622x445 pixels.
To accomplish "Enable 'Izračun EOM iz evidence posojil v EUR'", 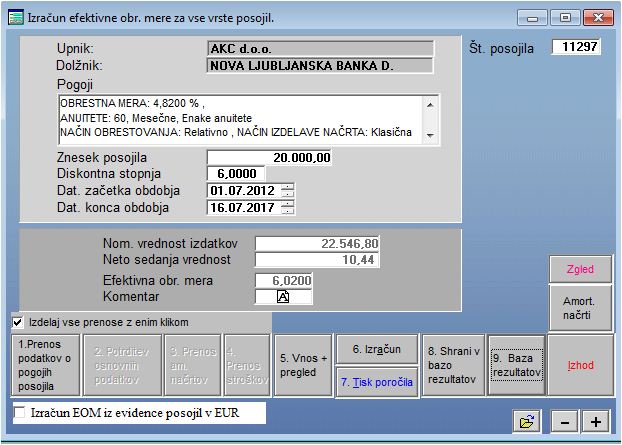I will (x=20, y=413).
